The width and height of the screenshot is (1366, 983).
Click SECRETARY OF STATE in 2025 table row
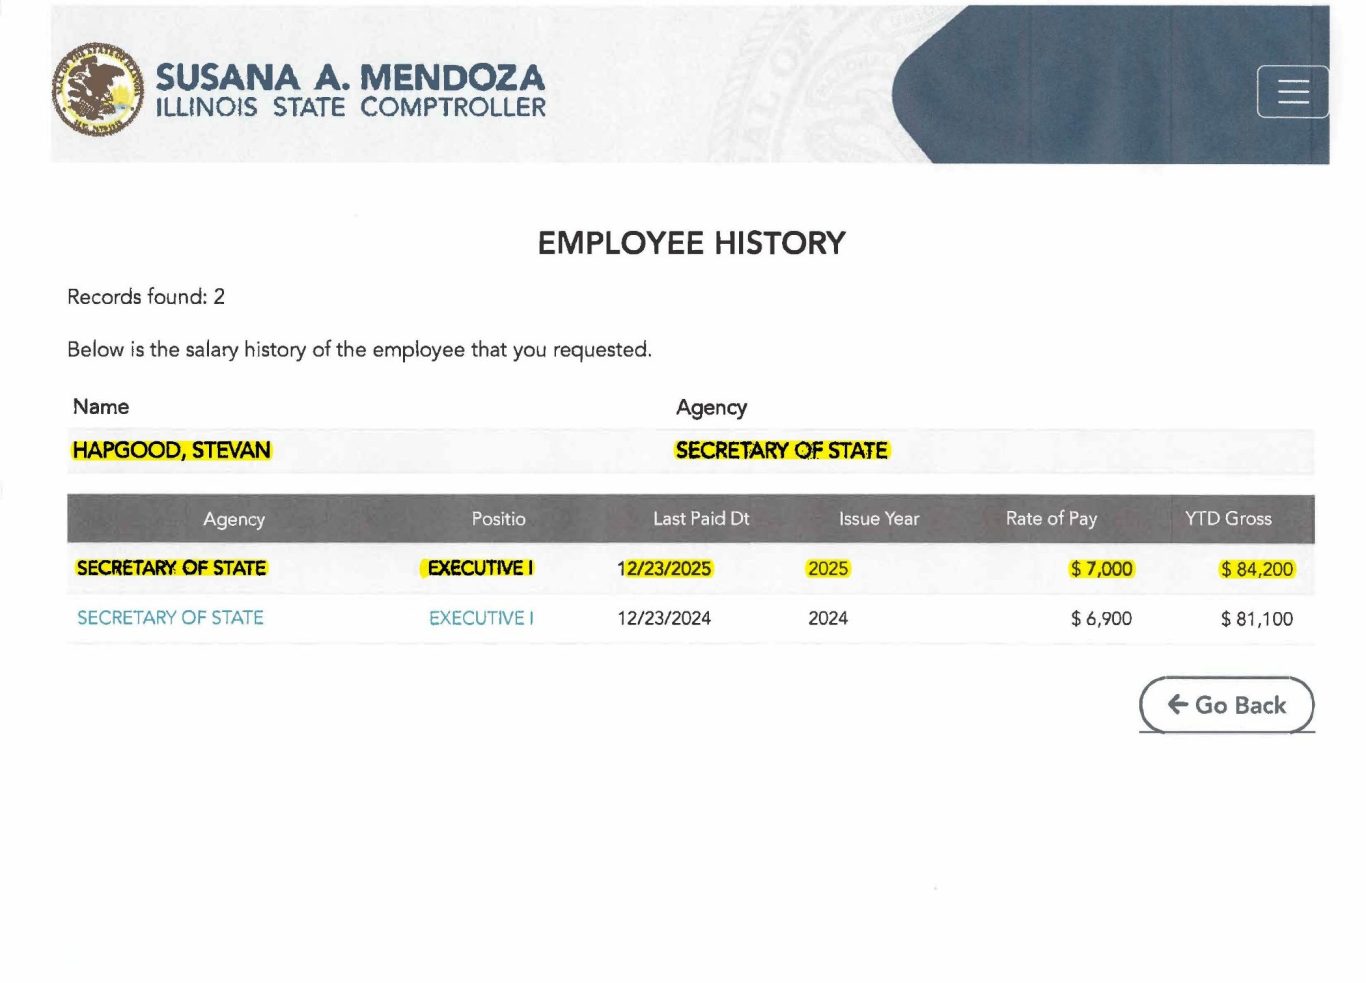coord(171,568)
